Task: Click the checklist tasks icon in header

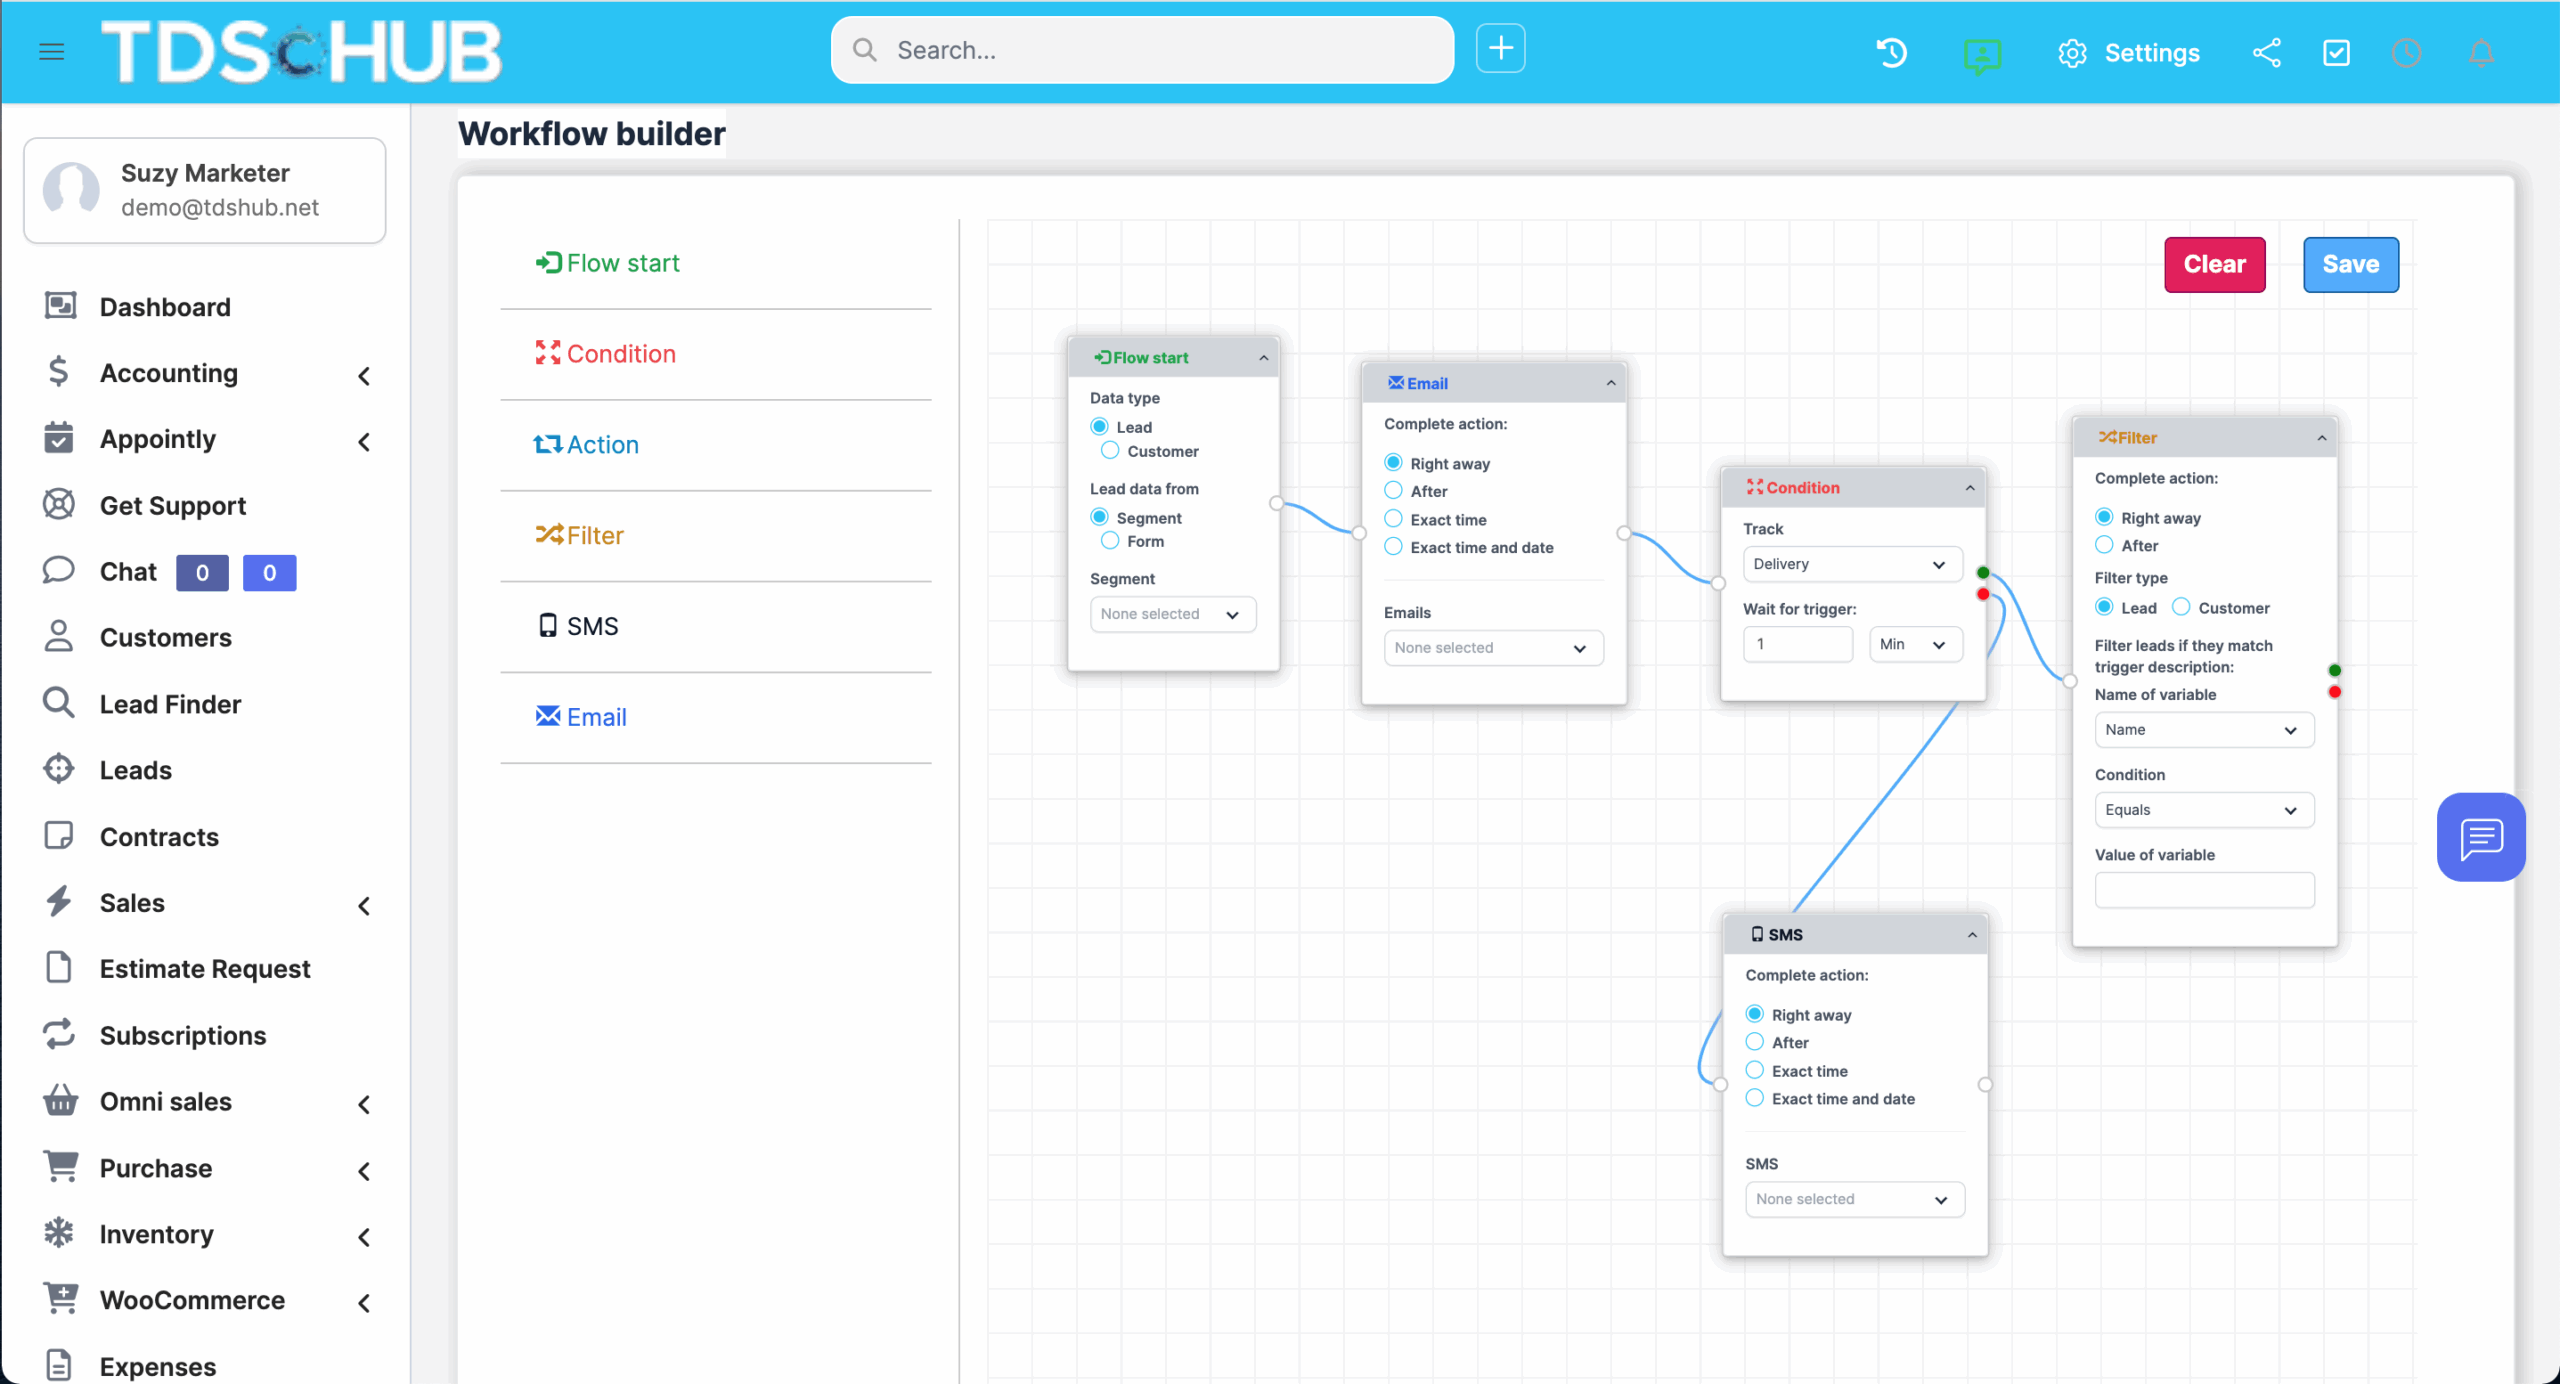Action: click(x=2336, y=52)
